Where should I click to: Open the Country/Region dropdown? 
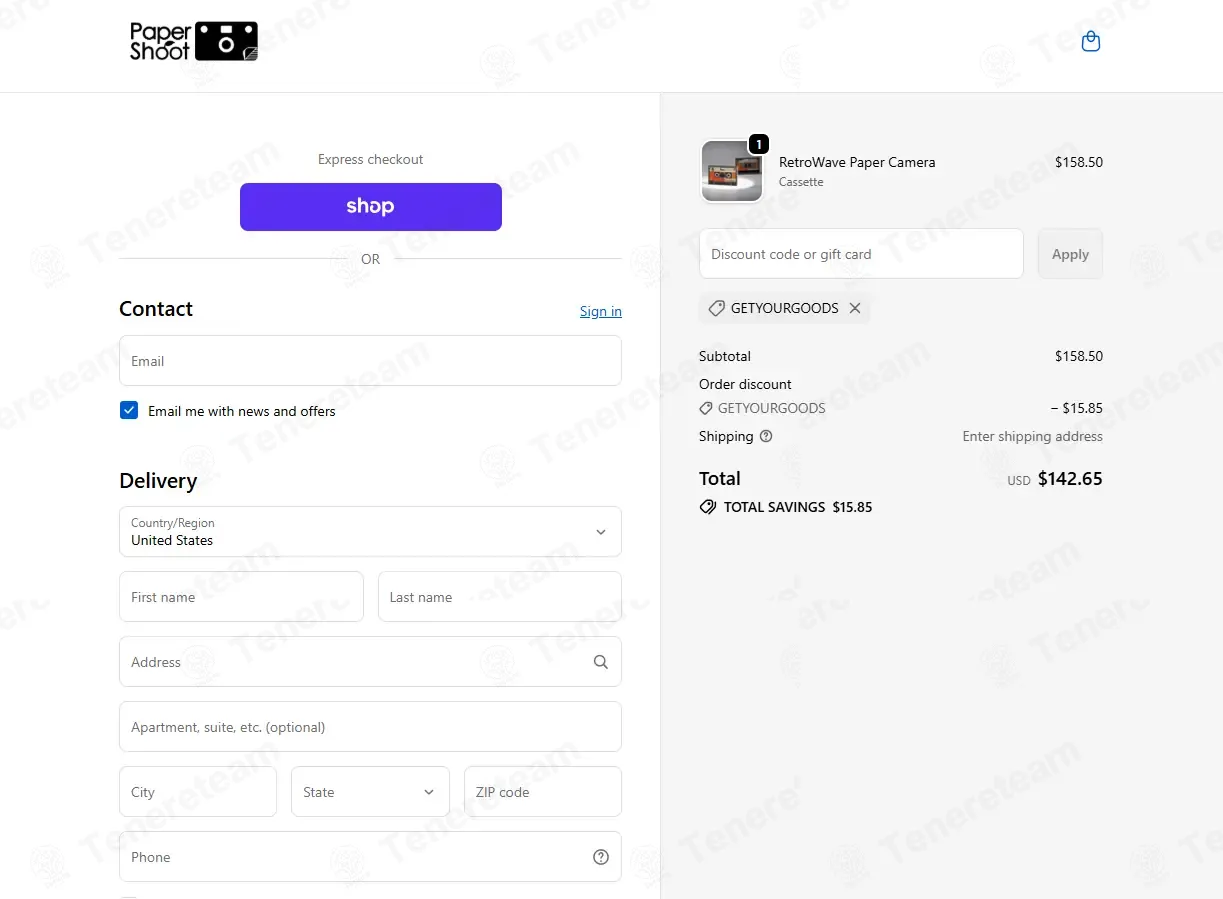click(370, 532)
